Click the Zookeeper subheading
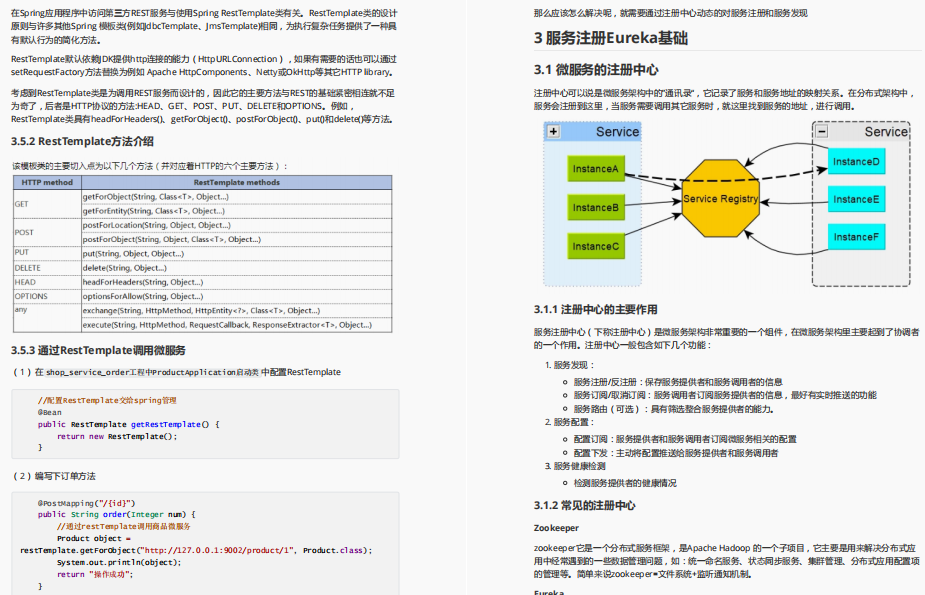Viewport: 925px width, 595px height. [x=556, y=528]
